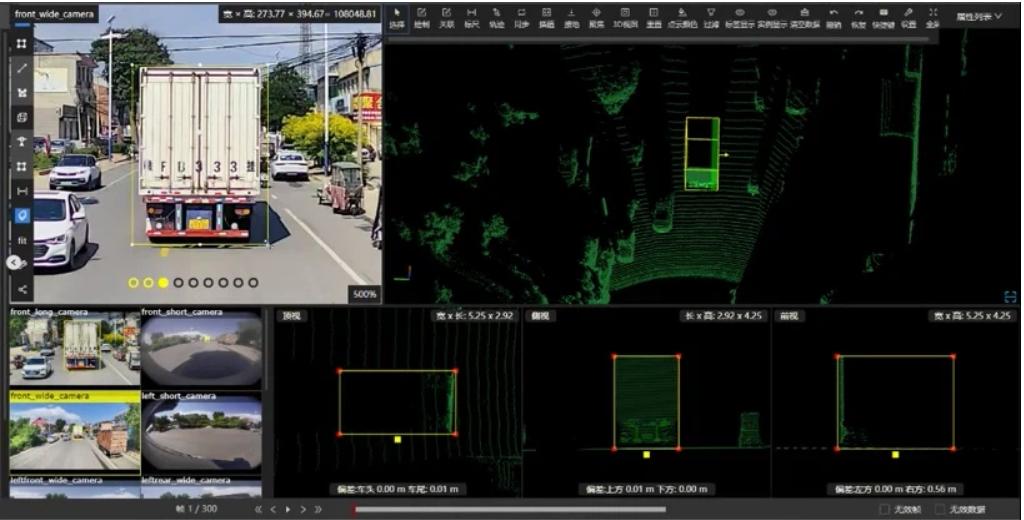
Task: Click the 过滤 filter funnel icon
Action: pos(711,18)
